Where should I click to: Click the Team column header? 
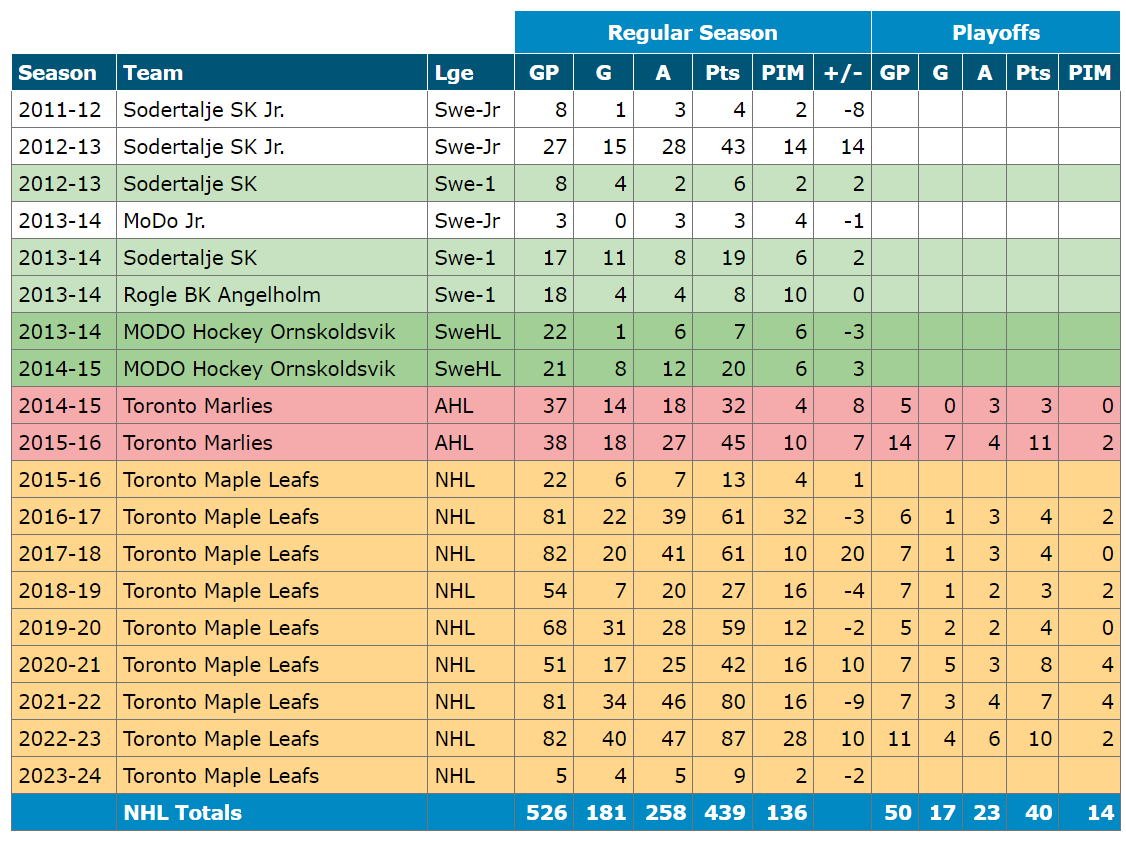tap(153, 73)
